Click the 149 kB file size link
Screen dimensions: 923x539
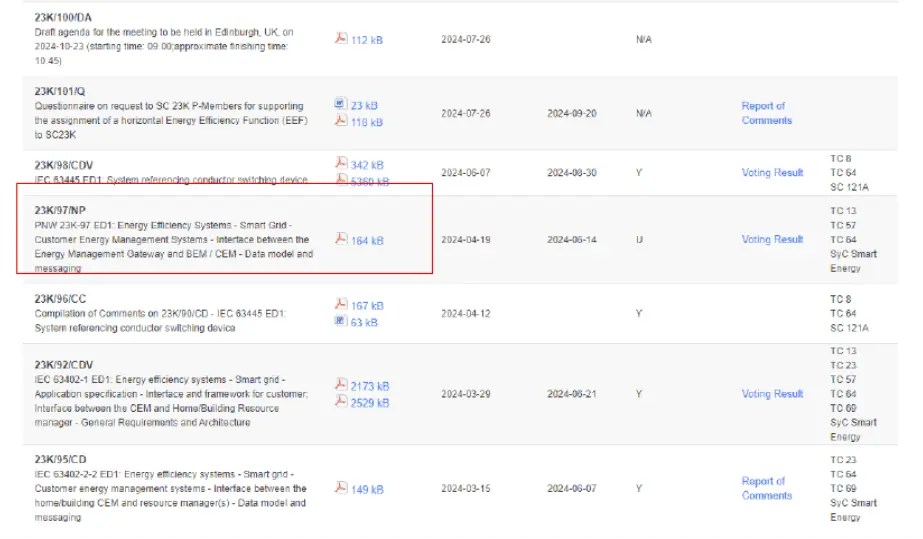pos(367,490)
